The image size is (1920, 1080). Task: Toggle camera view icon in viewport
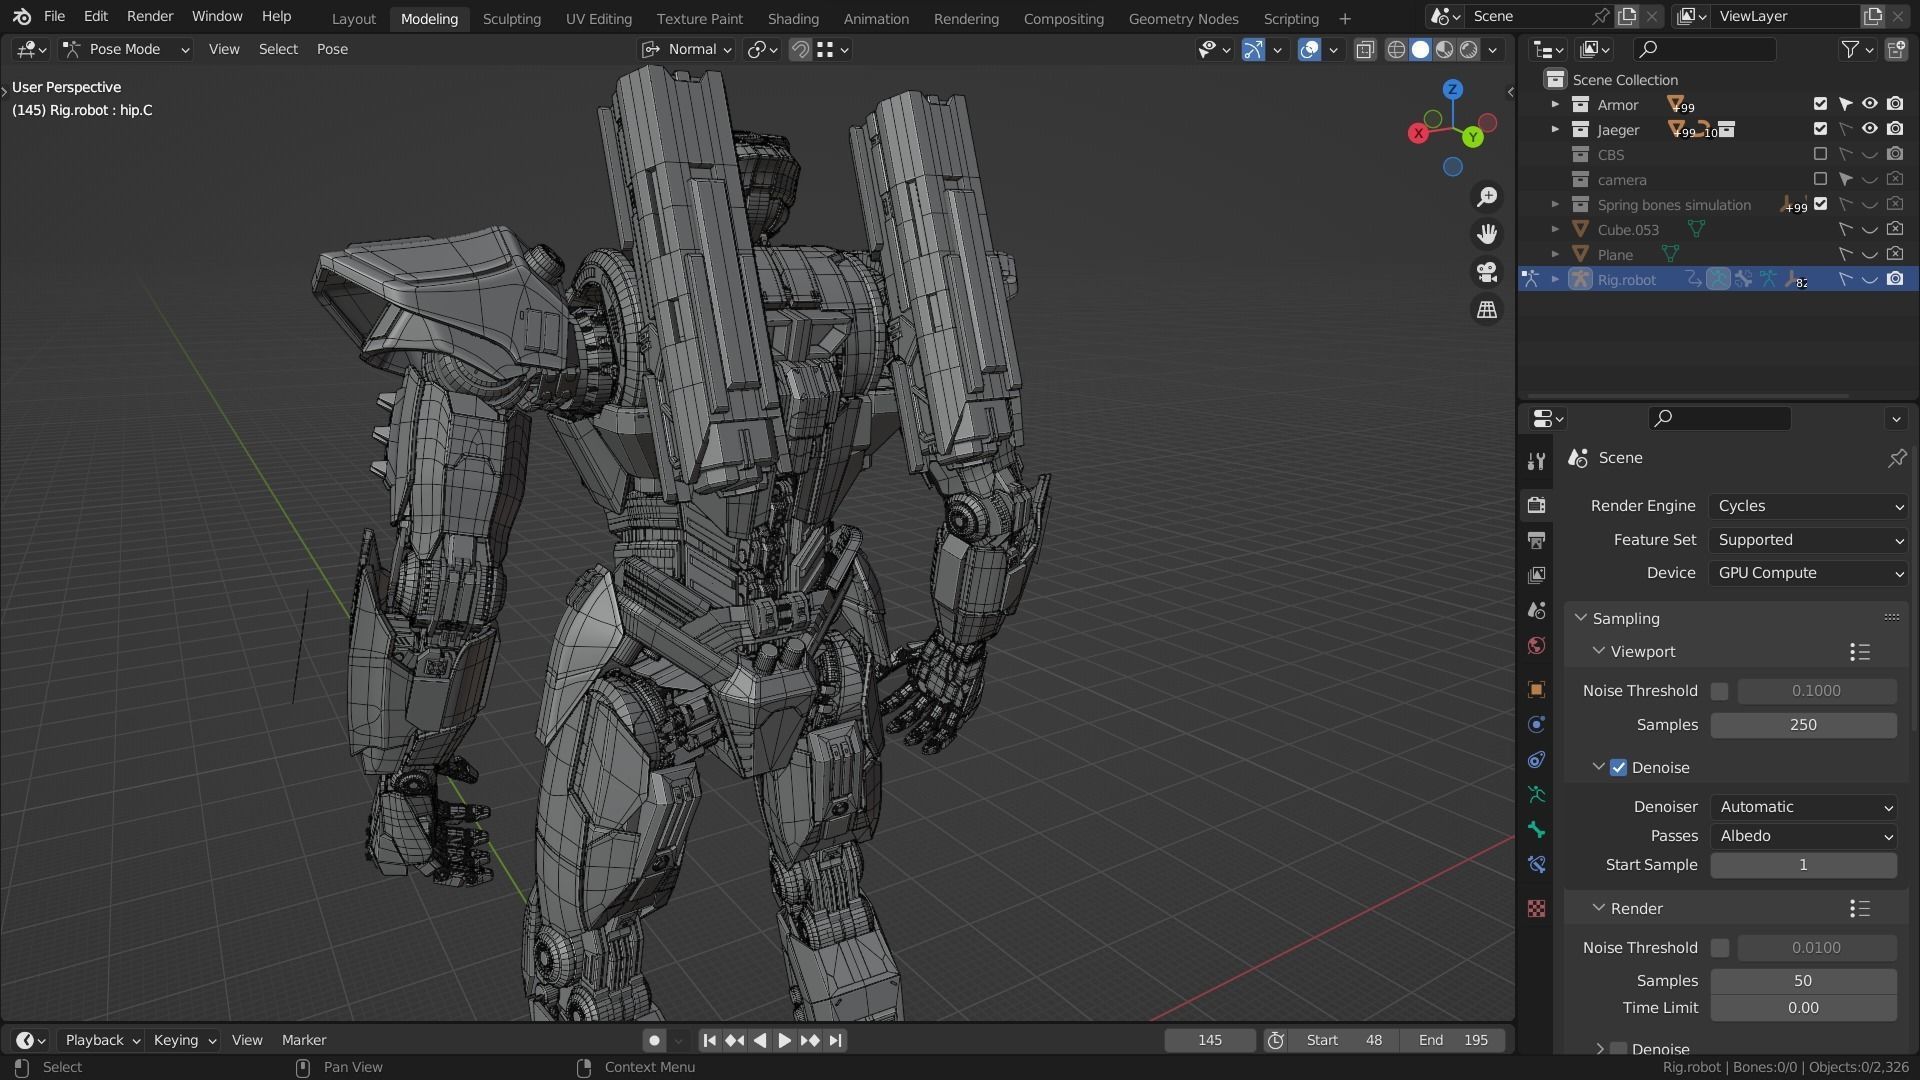coord(1487,272)
